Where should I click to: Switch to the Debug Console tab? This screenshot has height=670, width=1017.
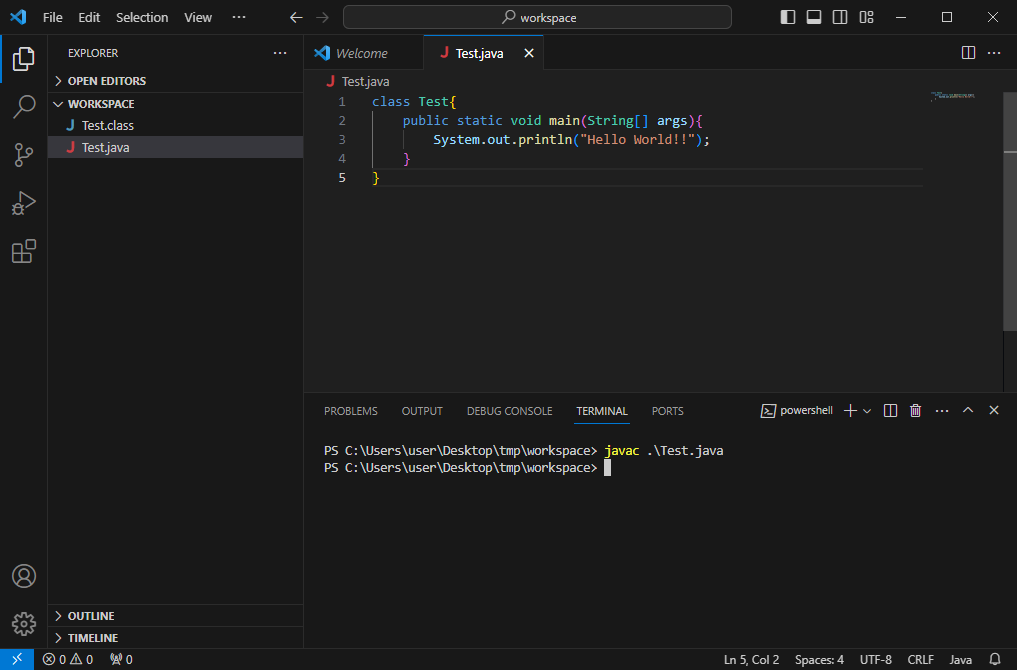click(x=510, y=411)
